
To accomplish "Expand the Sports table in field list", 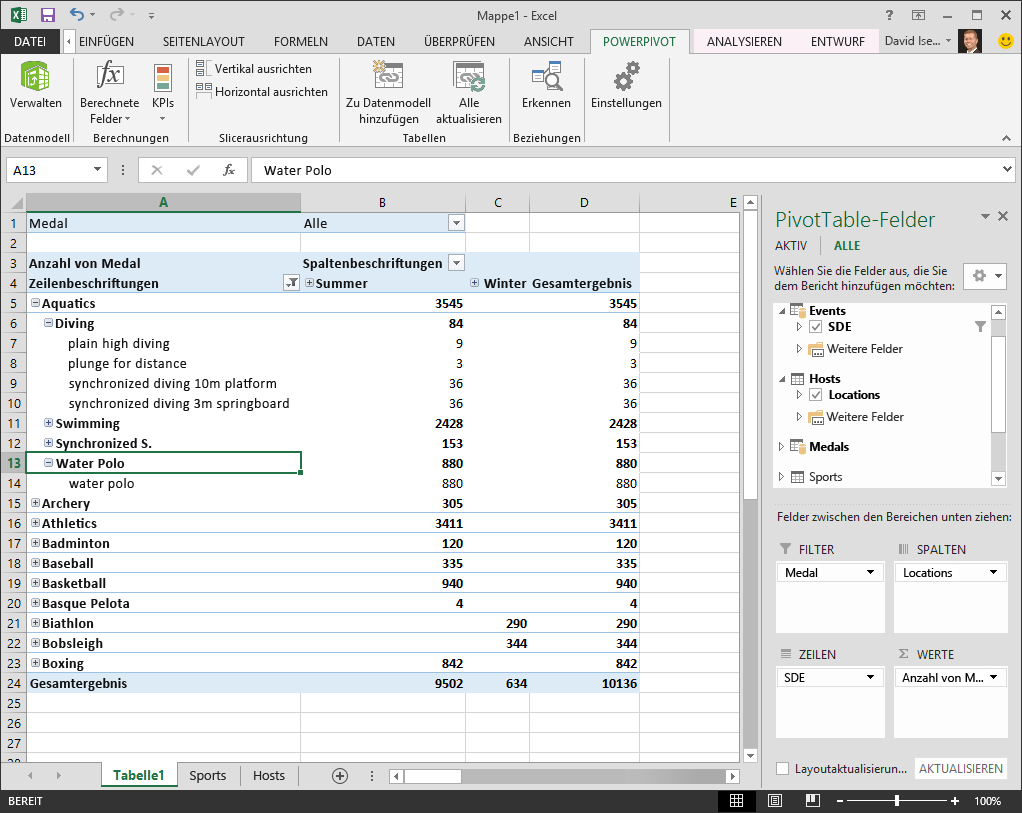I will click(779, 477).
